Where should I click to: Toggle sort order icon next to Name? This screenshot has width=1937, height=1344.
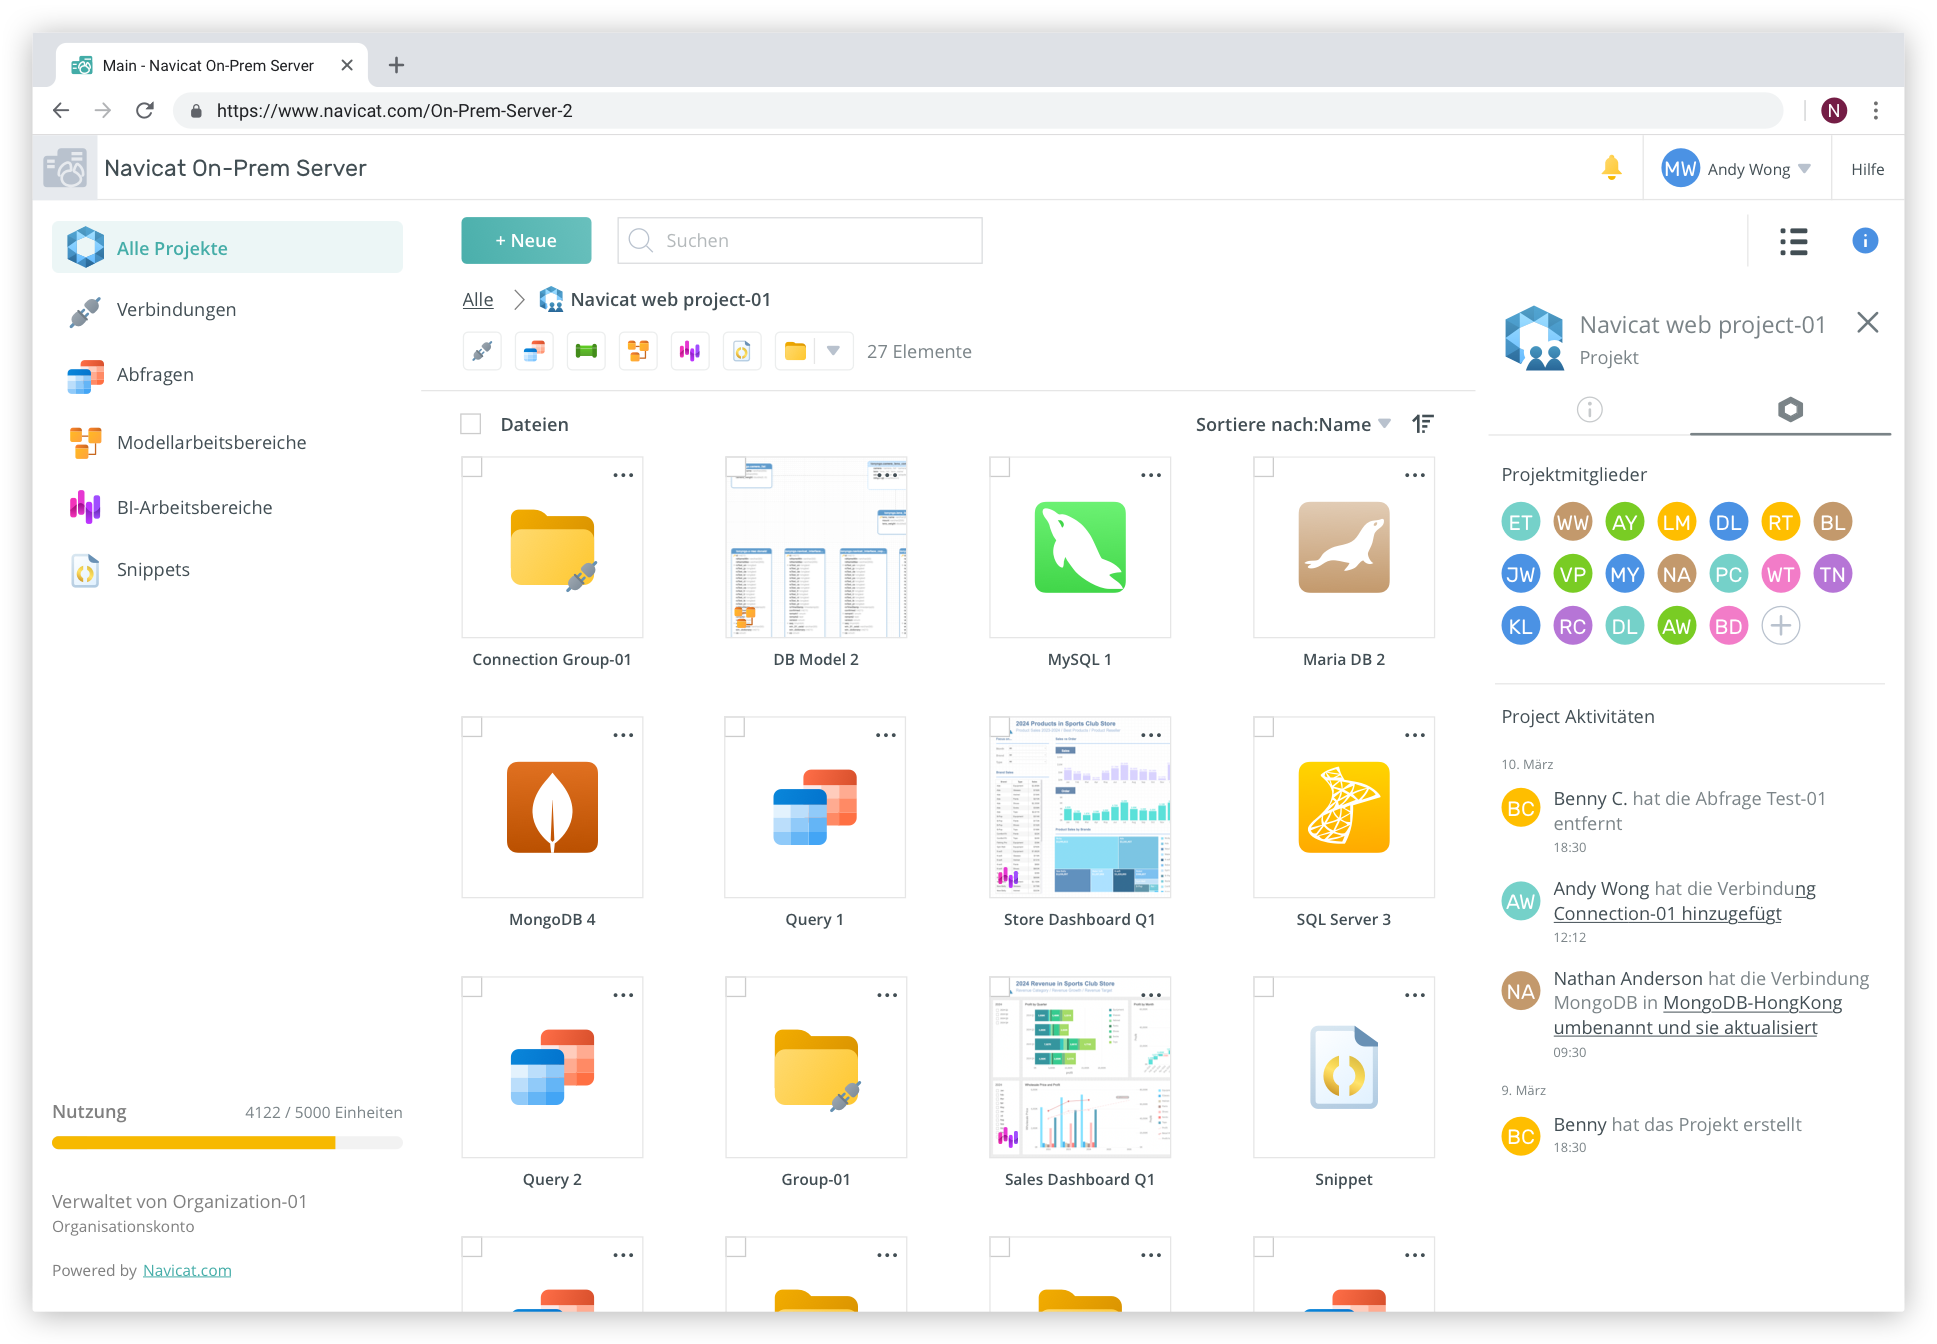pos(1423,424)
